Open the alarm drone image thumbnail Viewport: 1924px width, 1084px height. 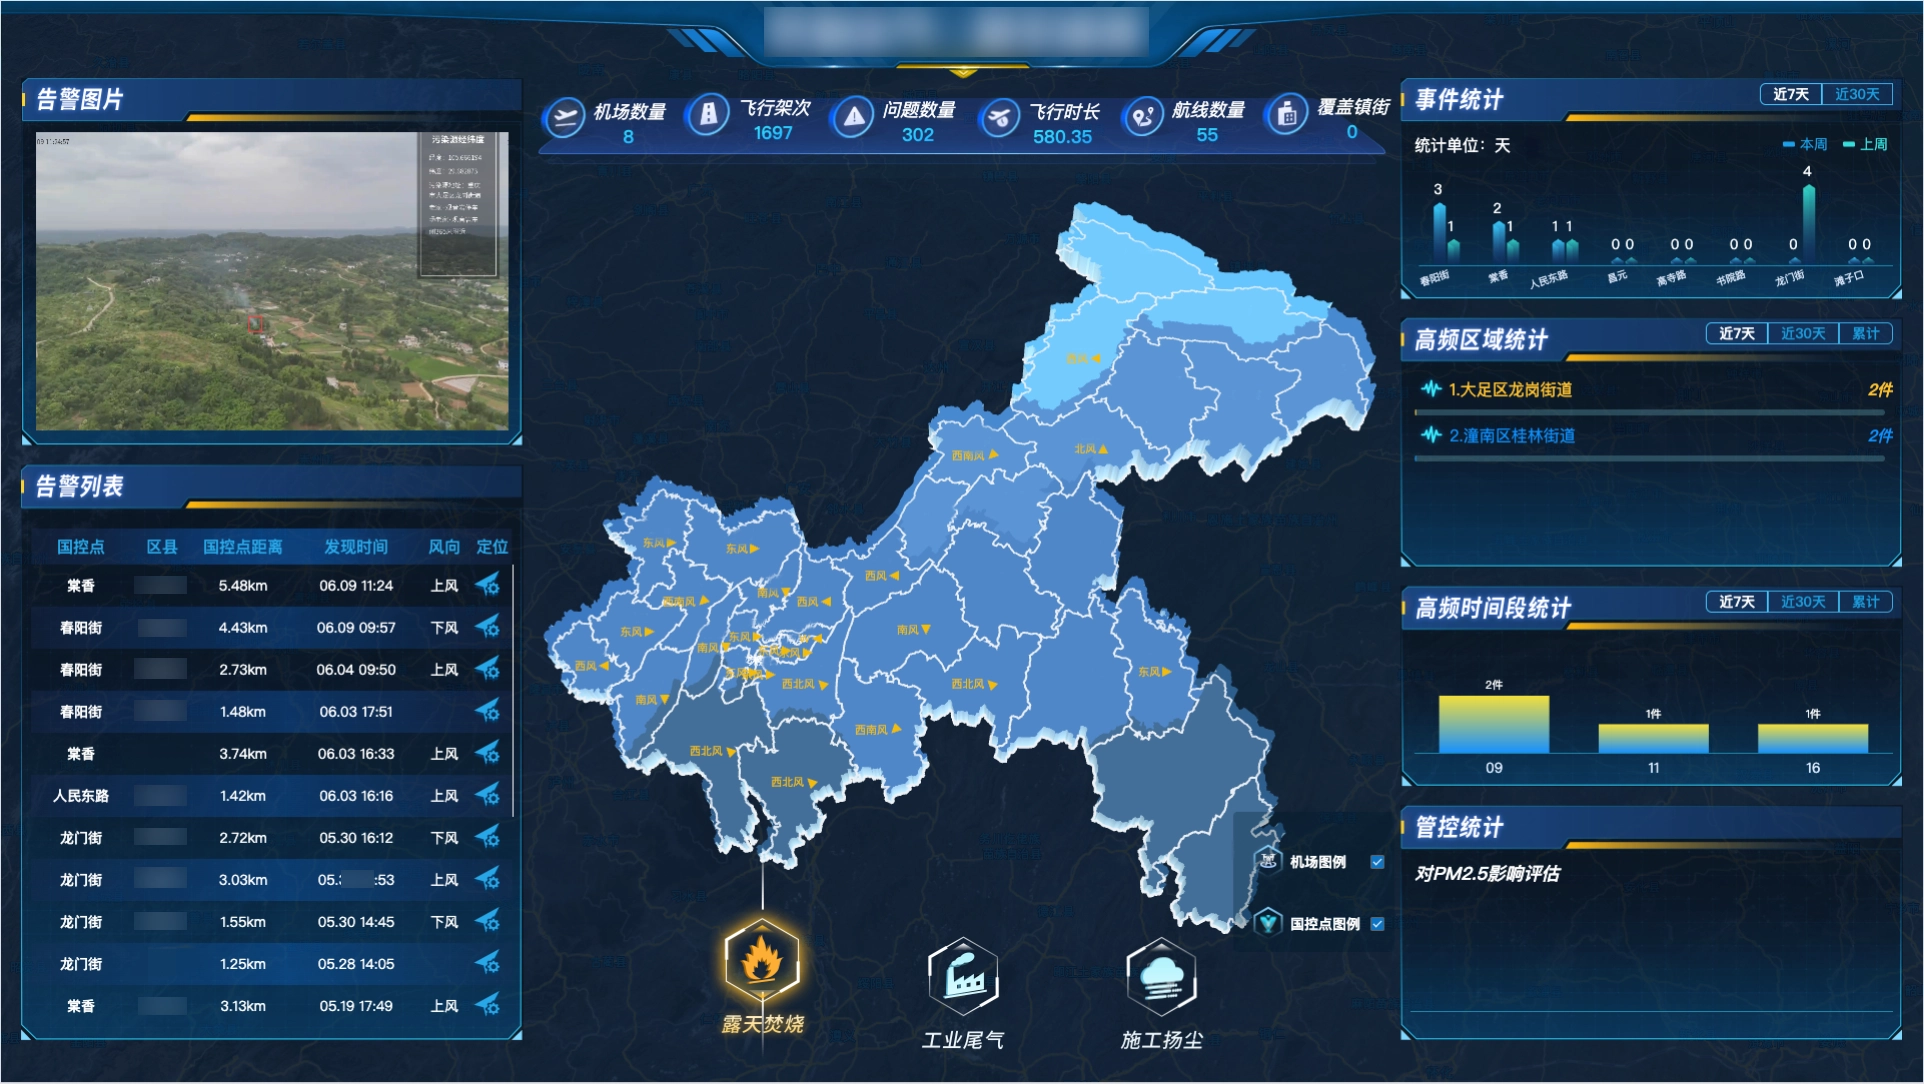(x=271, y=281)
